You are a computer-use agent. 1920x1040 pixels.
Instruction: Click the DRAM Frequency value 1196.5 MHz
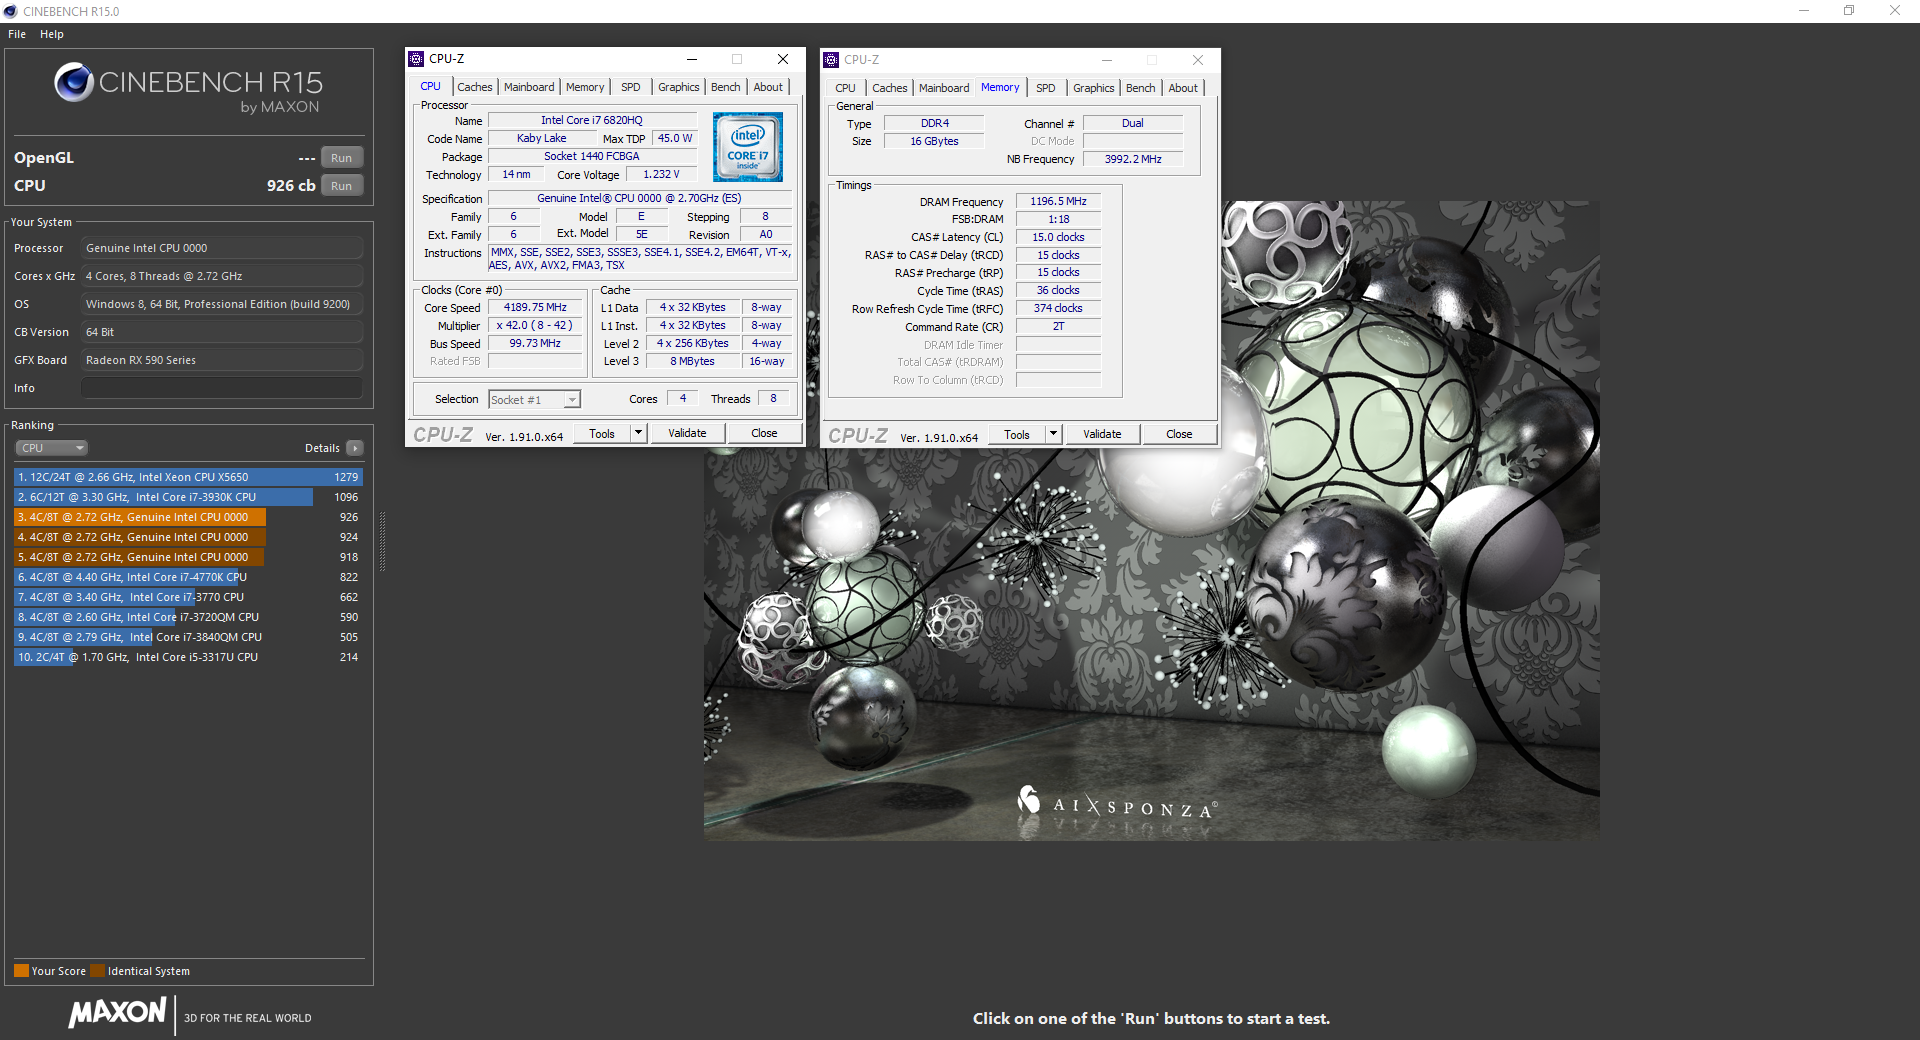point(1058,201)
